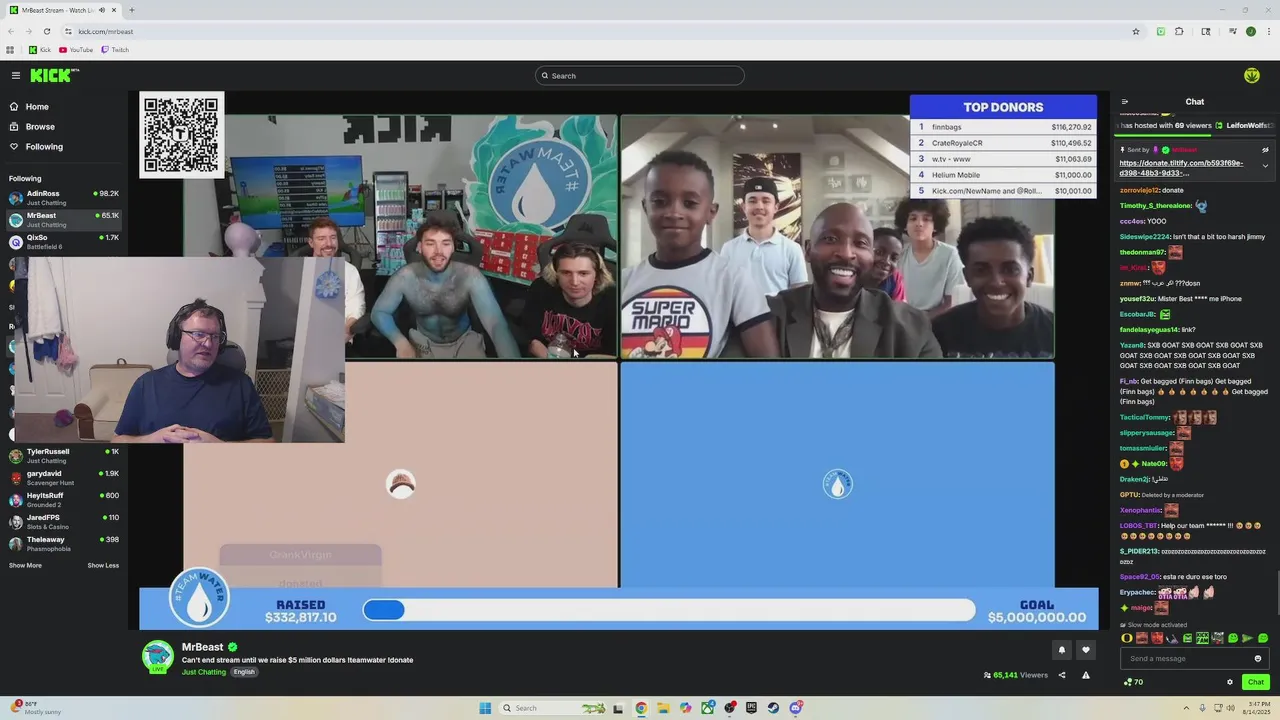This screenshot has width=1280, height=720.
Task: Click Helium Mobile donor row
Action: coord(1003,175)
